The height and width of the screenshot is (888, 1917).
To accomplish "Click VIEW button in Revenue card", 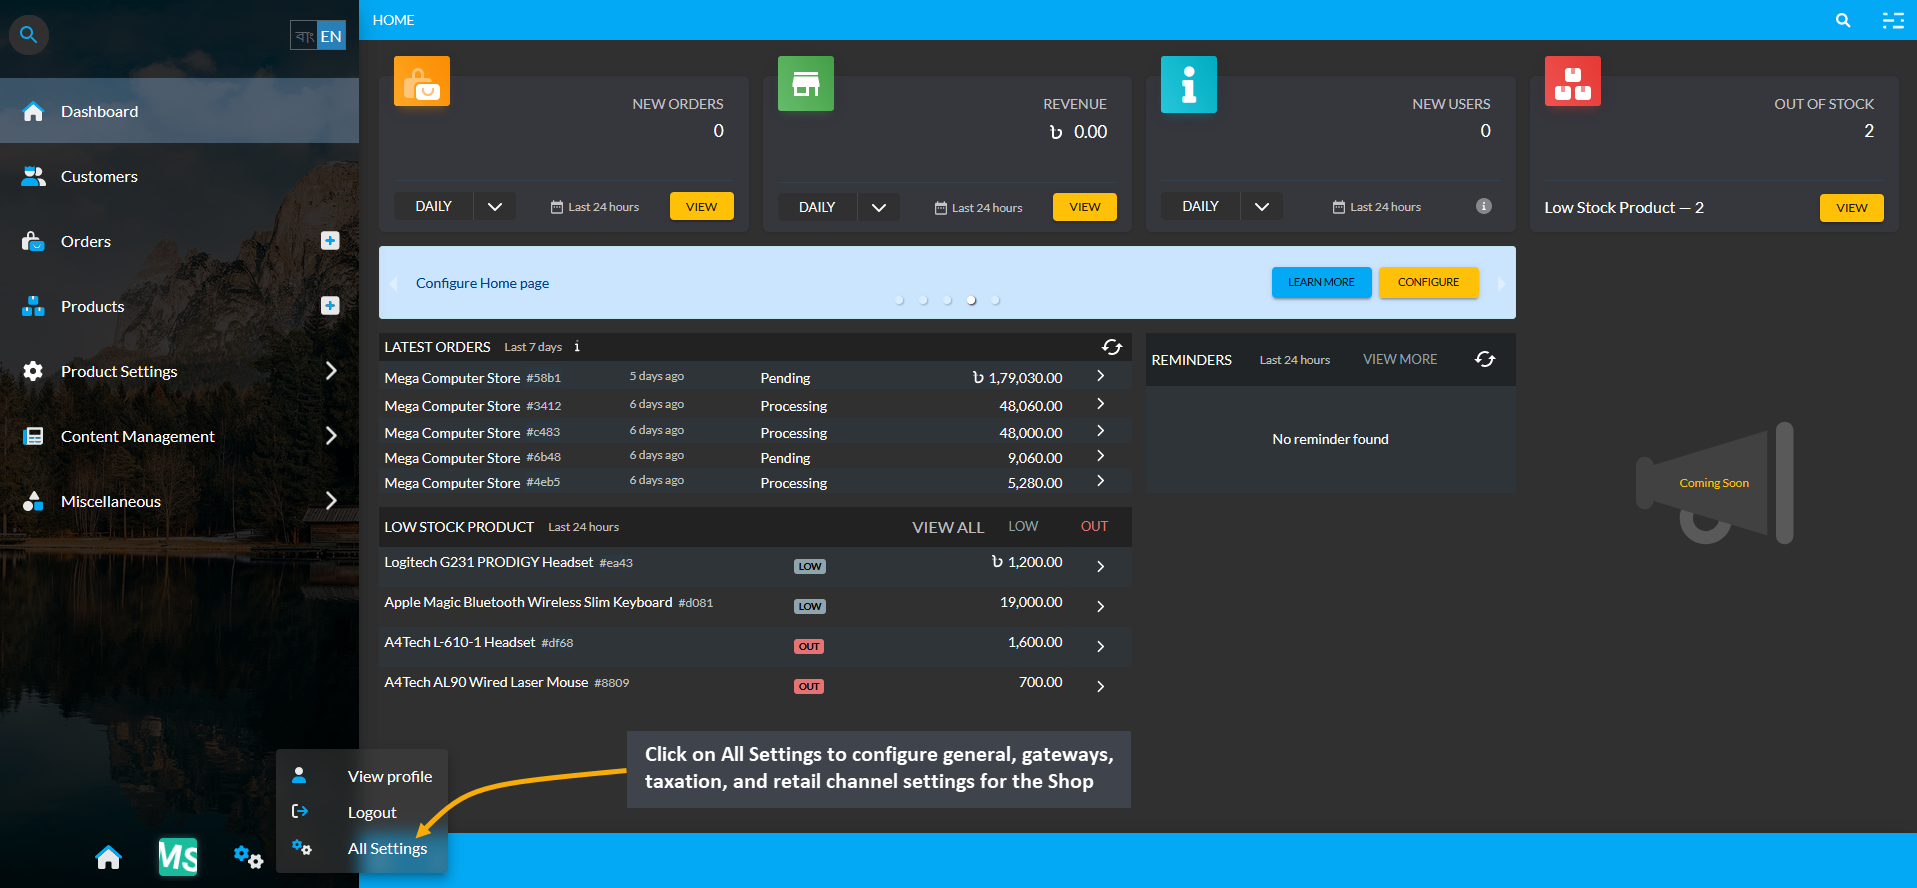I will point(1085,207).
